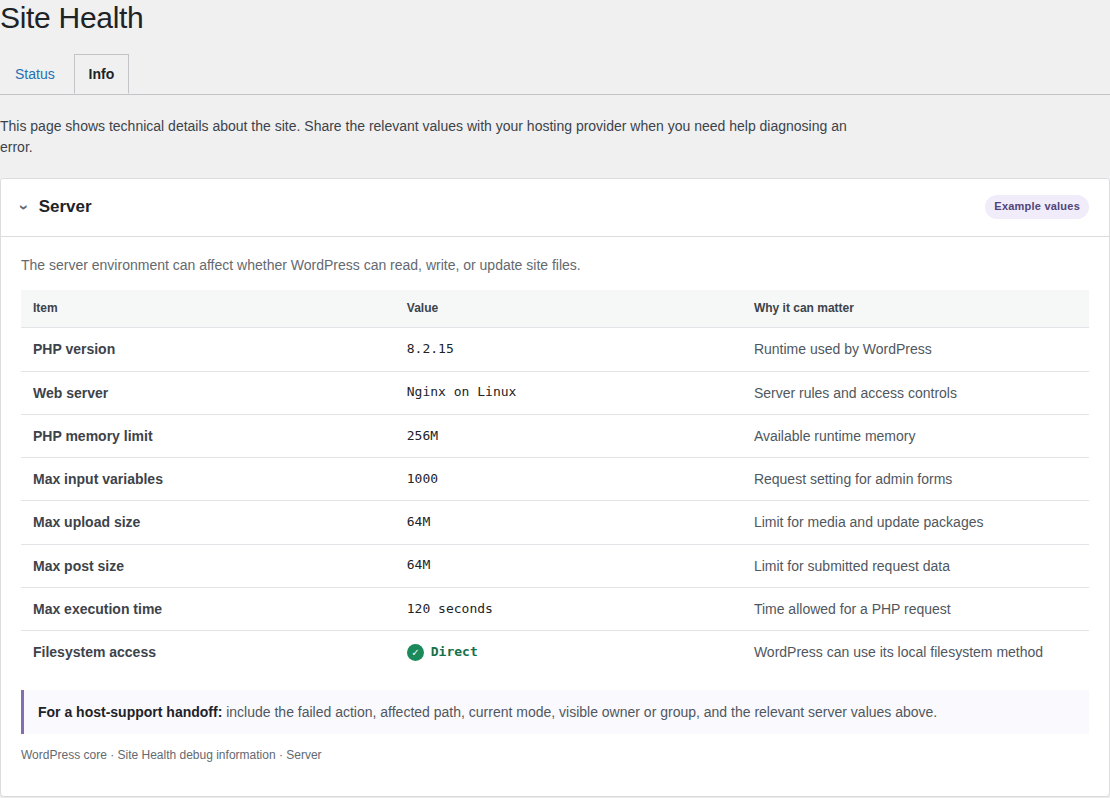Select the 120 seconds value
The height and width of the screenshot is (798, 1110).
pos(449,609)
